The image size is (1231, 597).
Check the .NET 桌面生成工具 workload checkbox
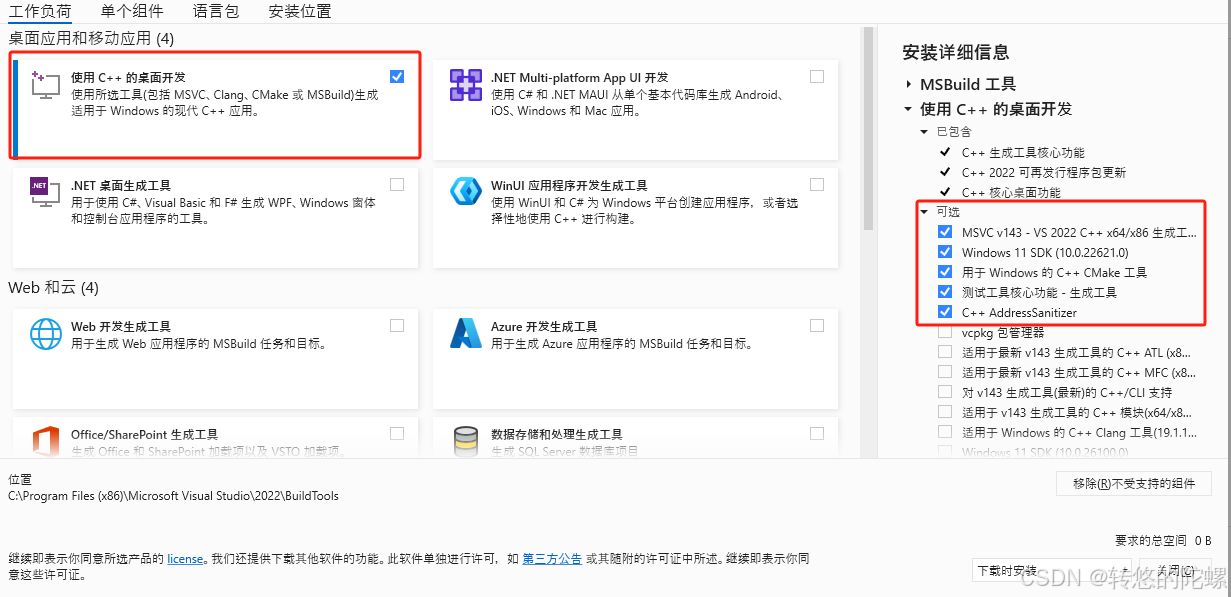pyautogui.click(x=397, y=184)
